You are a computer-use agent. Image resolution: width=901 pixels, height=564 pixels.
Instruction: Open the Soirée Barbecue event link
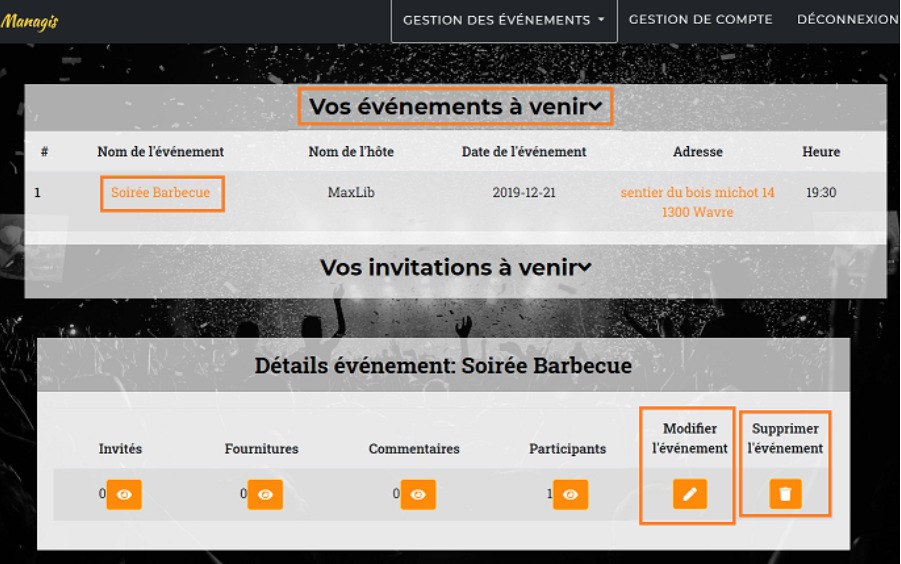[x=161, y=193]
